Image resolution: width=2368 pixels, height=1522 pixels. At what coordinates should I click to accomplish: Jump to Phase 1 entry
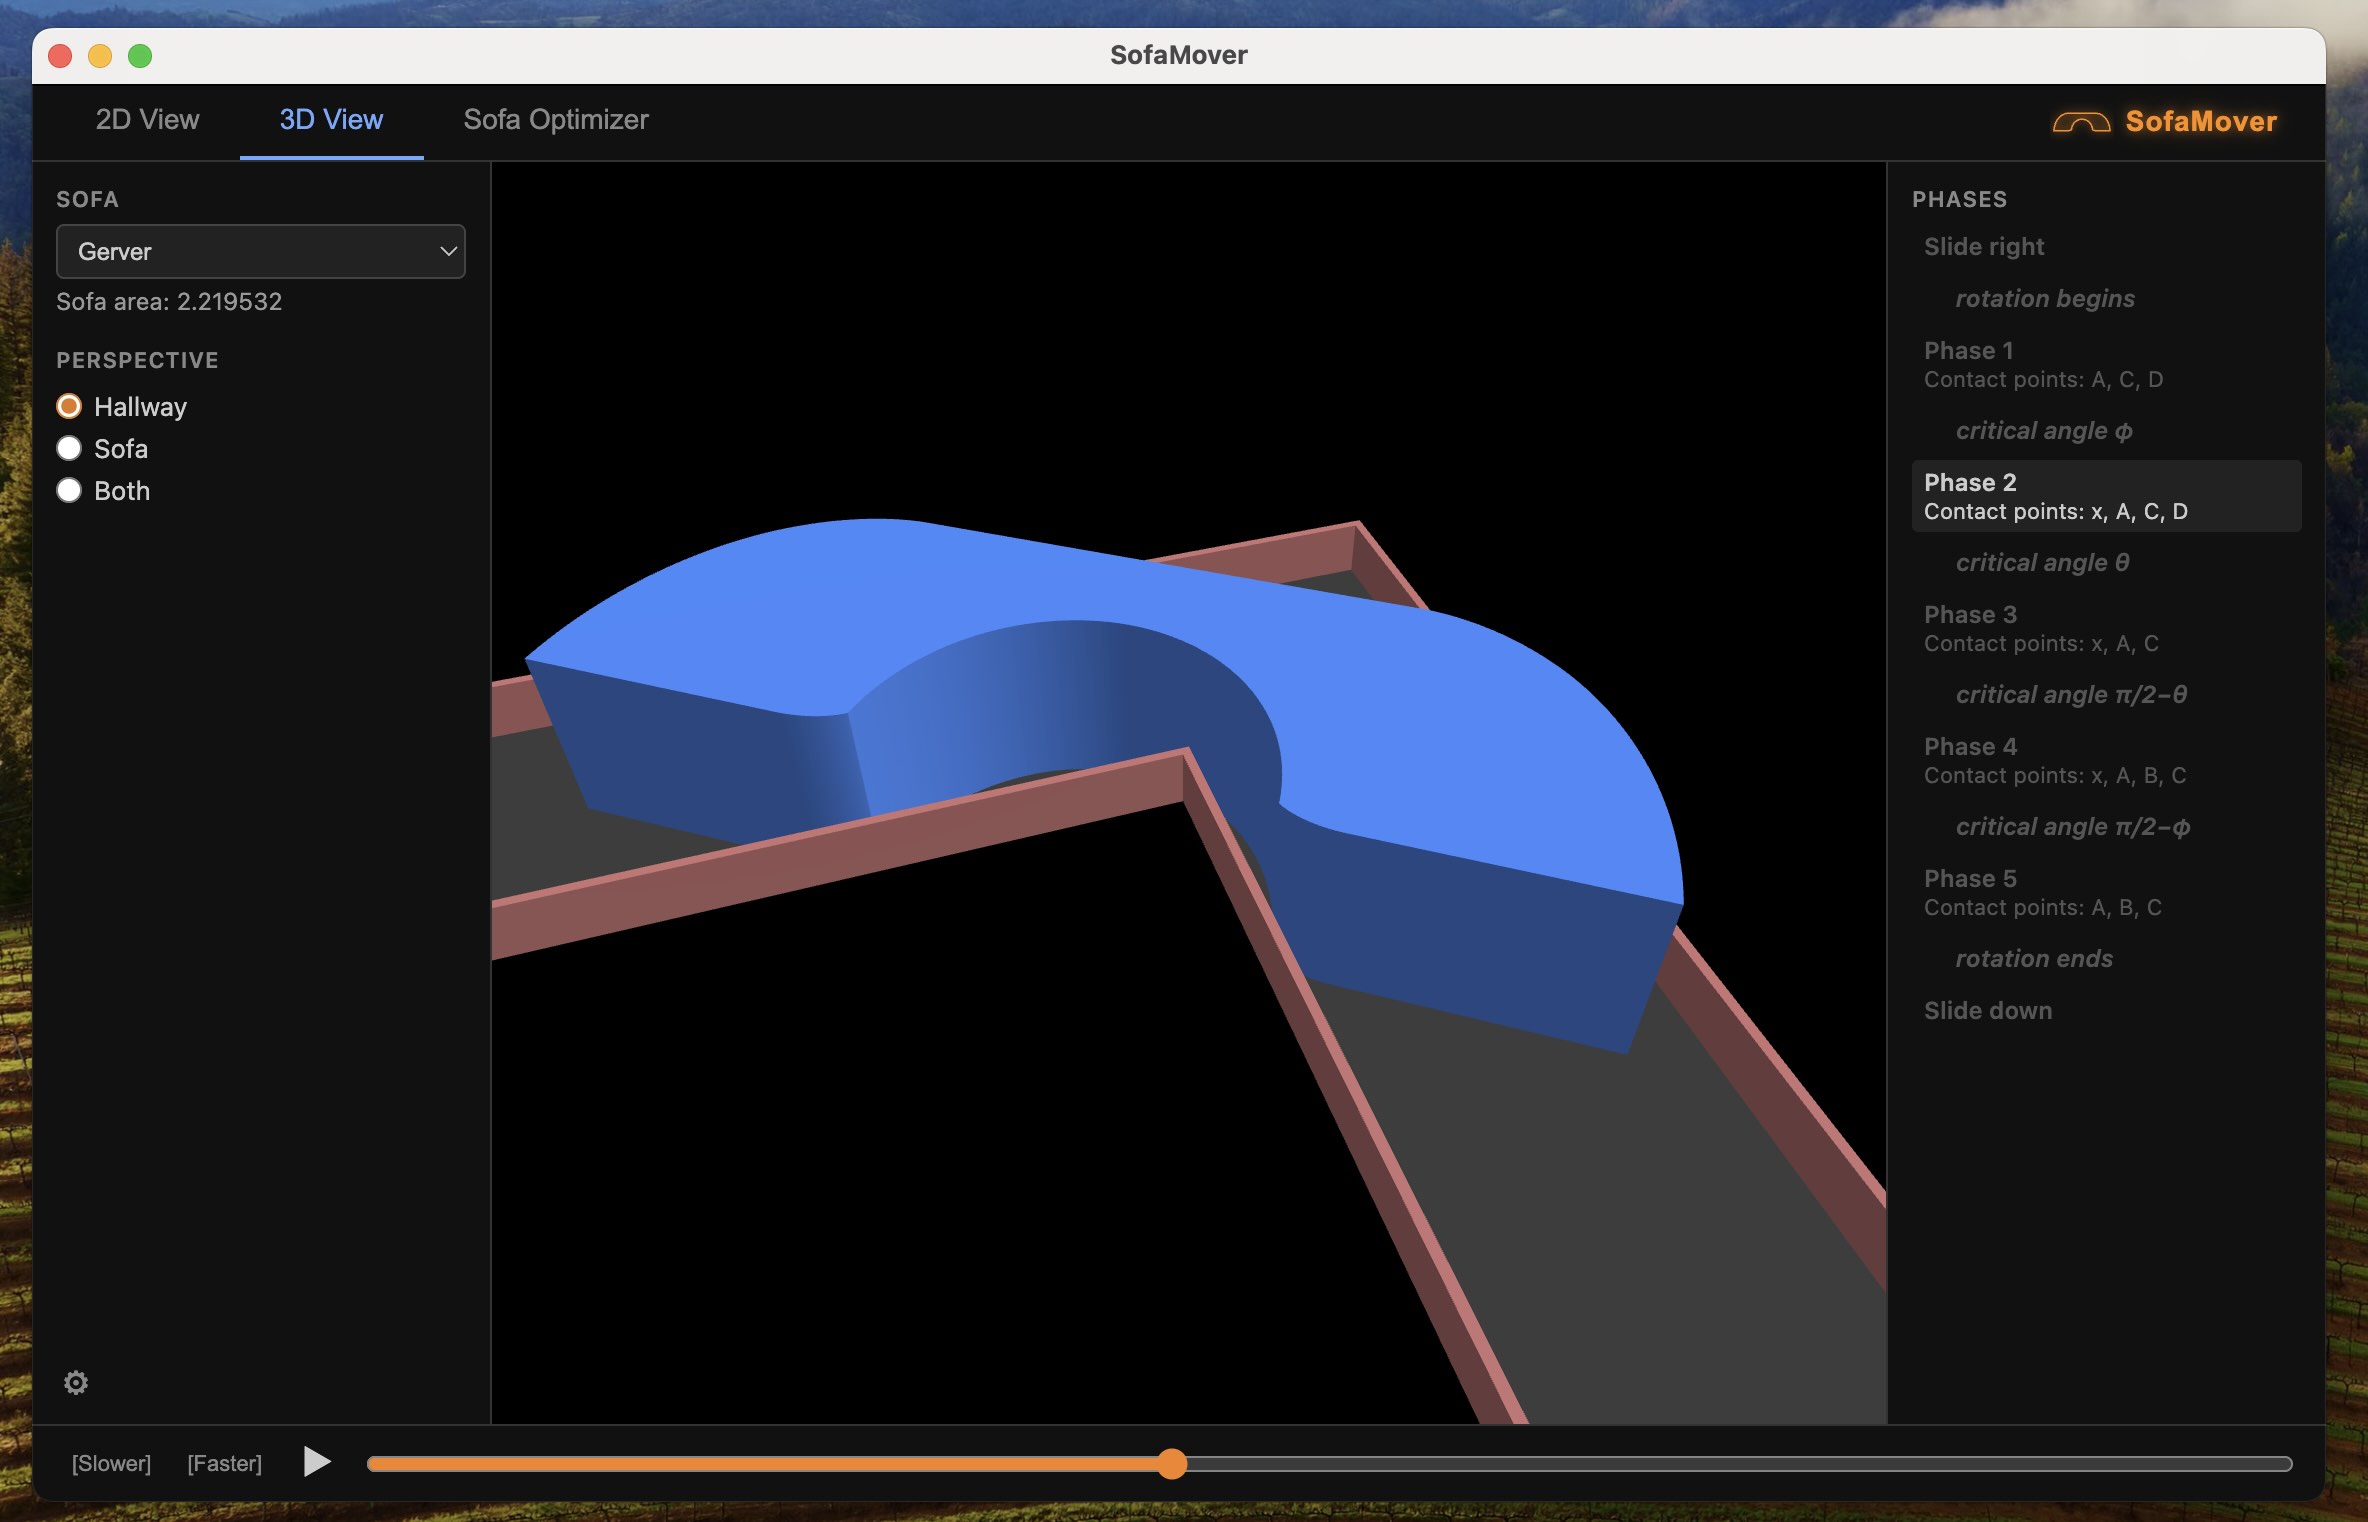[x=2106, y=364]
